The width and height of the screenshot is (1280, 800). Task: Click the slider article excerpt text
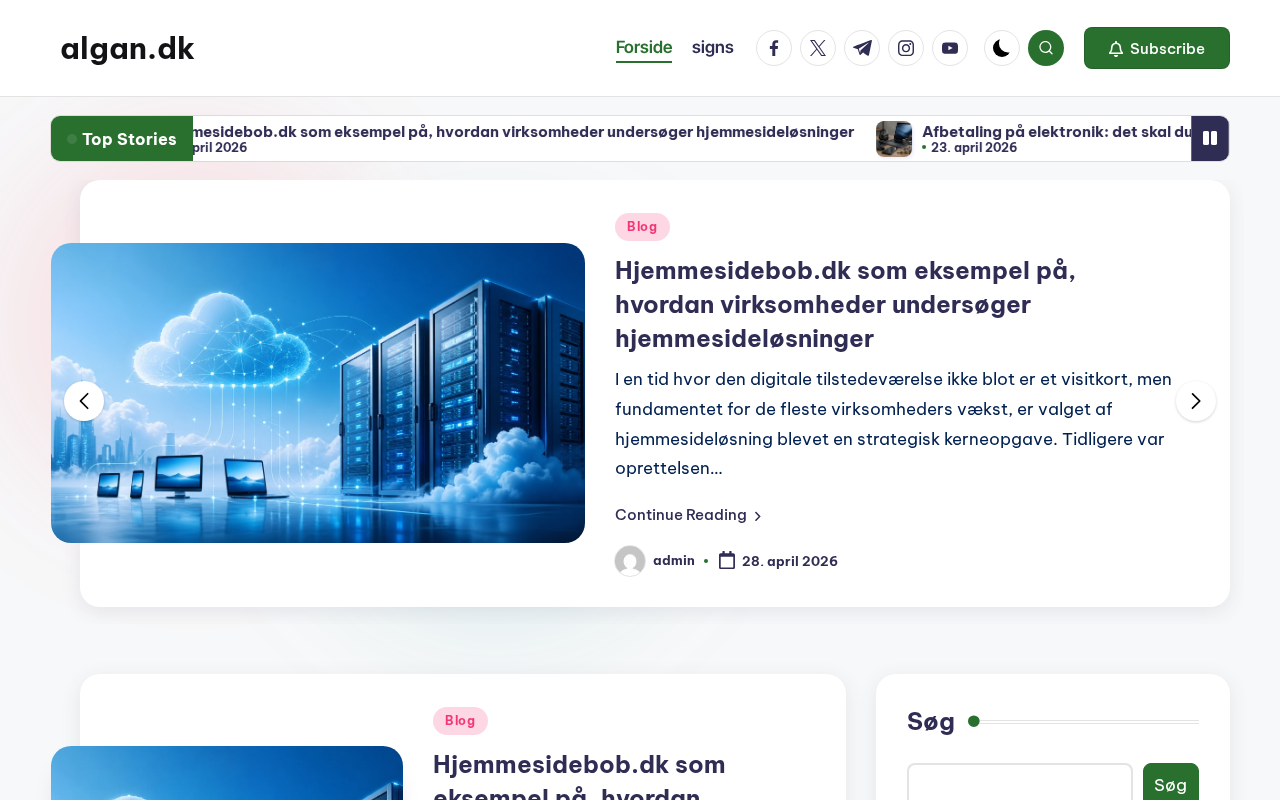[894, 424]
